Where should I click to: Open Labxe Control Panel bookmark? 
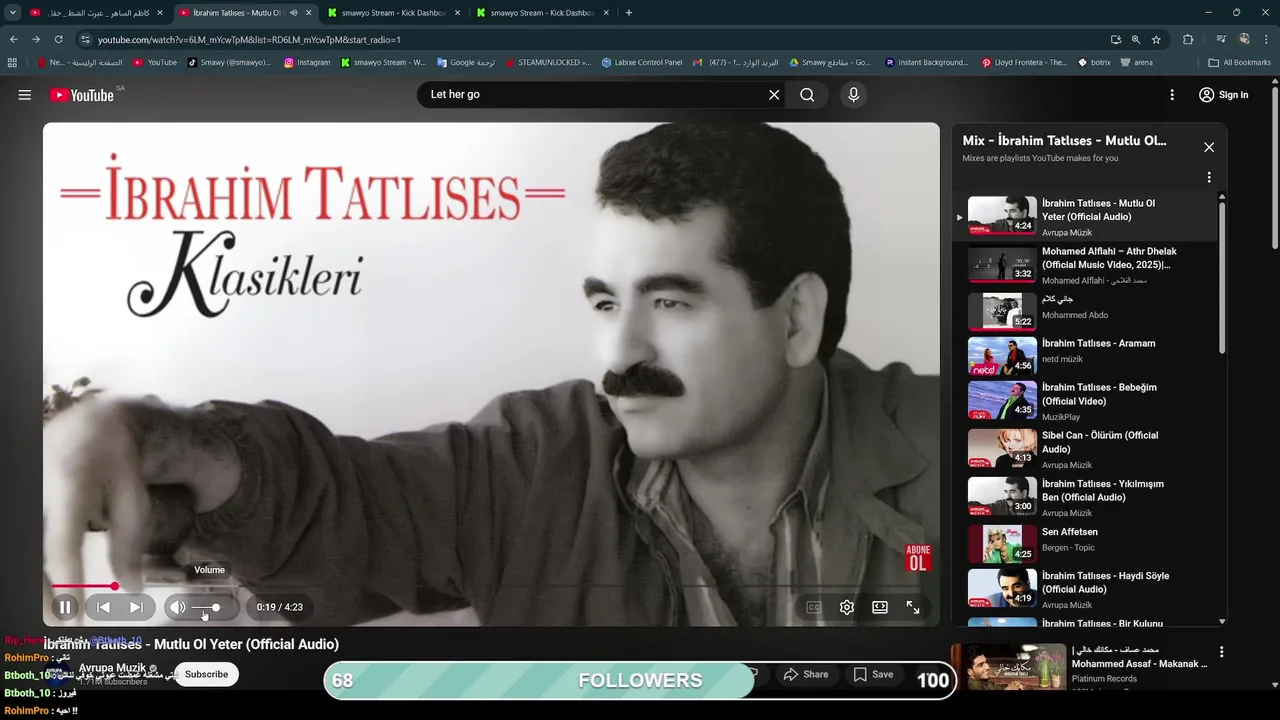coord(642,62)
